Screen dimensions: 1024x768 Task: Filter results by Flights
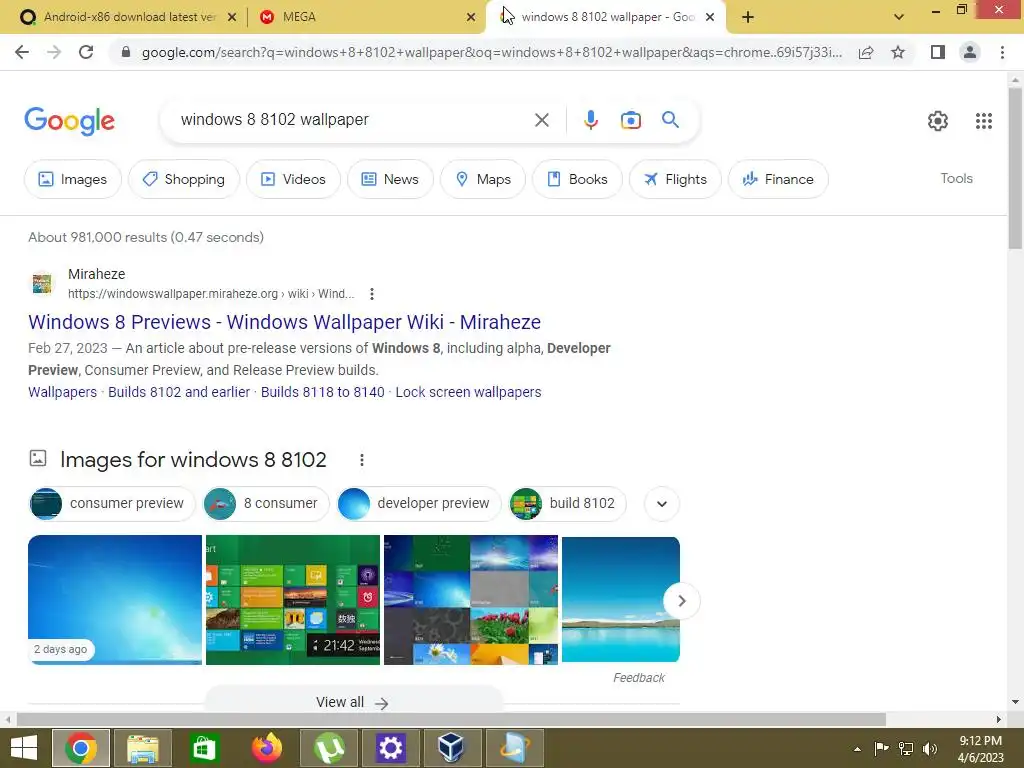675,179
